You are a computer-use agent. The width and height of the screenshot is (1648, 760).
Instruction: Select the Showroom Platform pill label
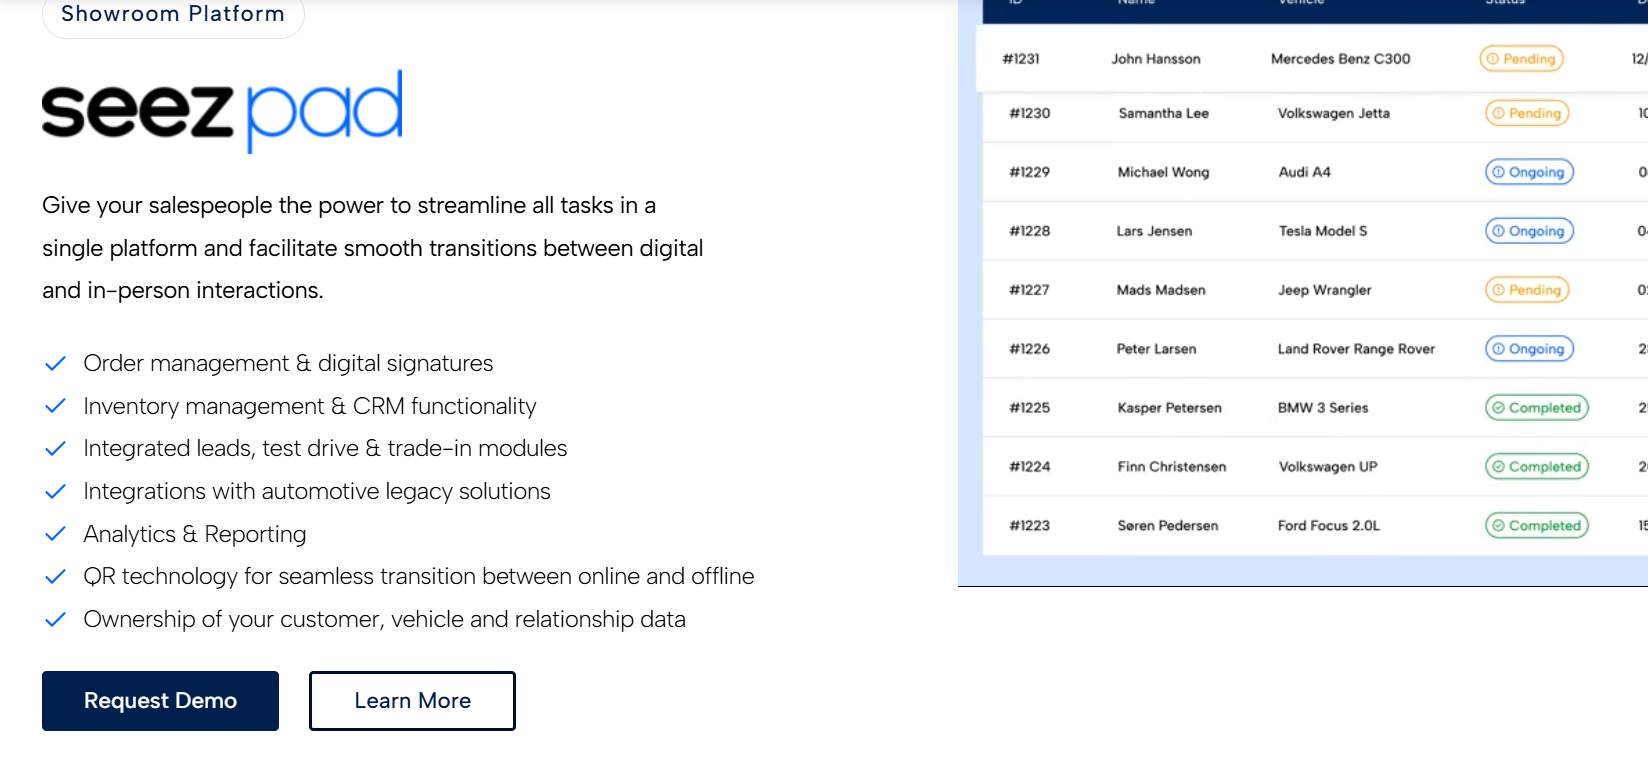[173, 14]
